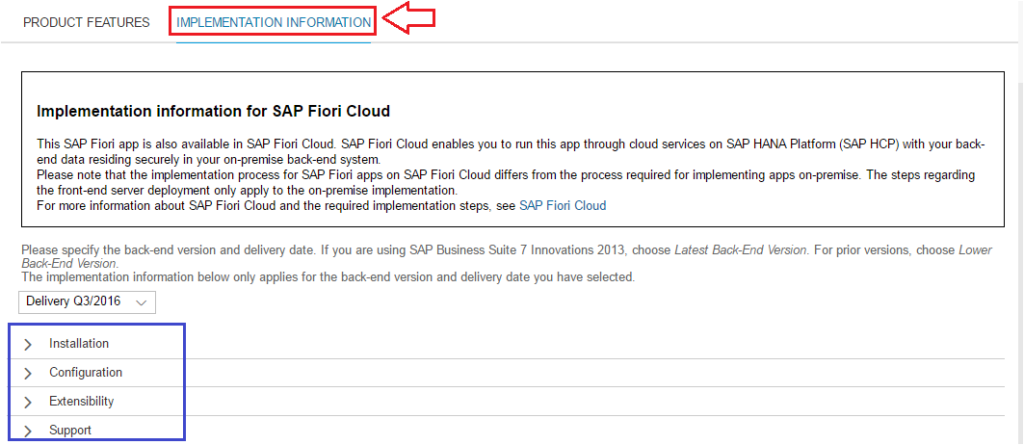
Task: Expand the Configuration section chevron
Action: pyautogui.click(x=27, y=373)
